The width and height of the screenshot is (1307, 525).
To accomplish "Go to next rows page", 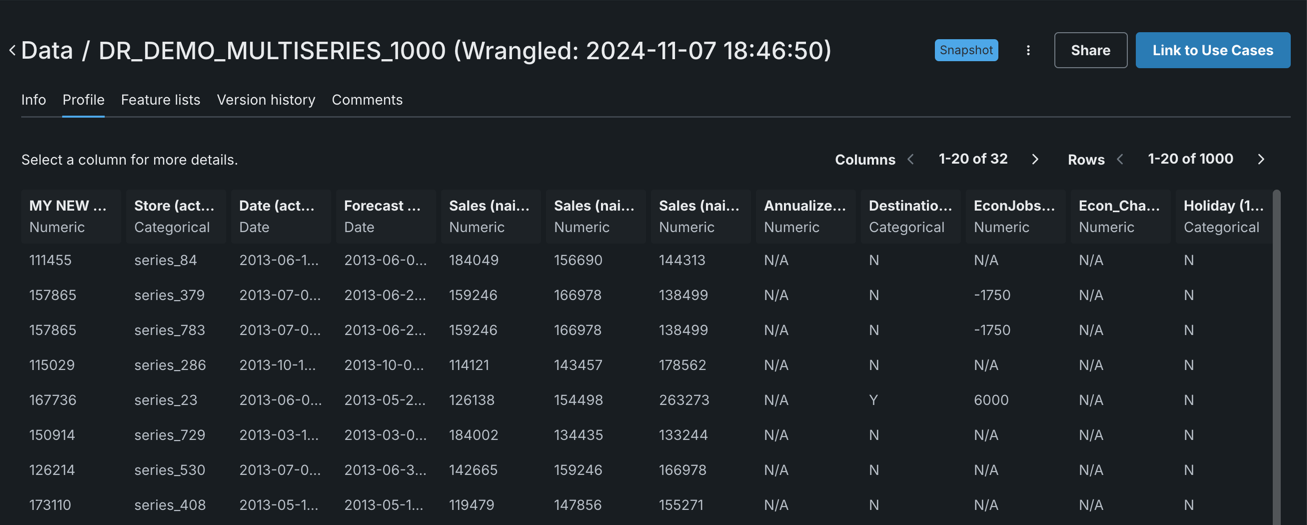I will [x=1261, y=159].
